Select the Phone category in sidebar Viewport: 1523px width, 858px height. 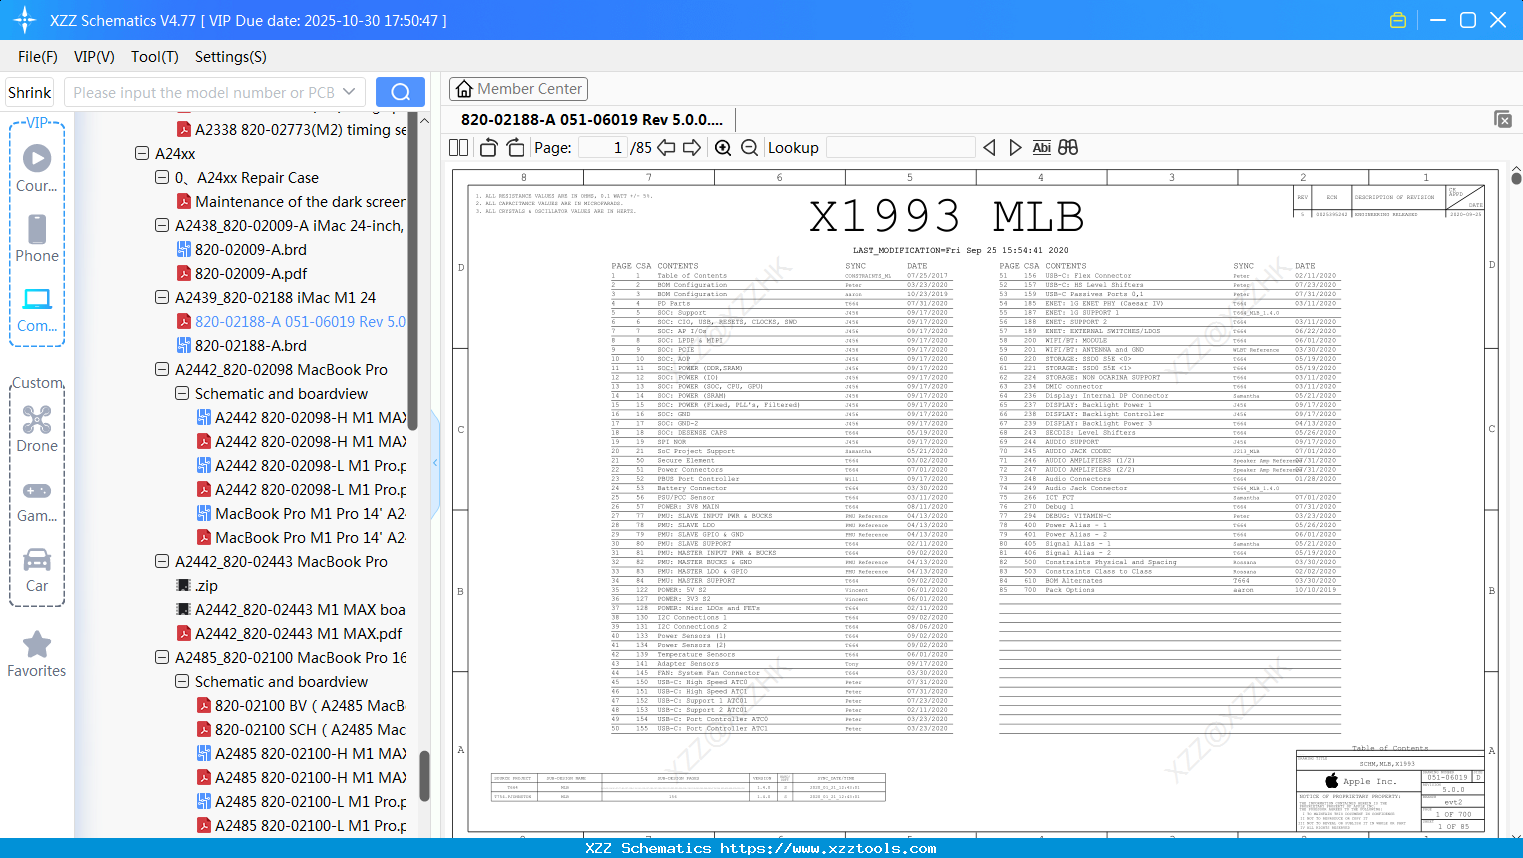(x=37, y=238)
